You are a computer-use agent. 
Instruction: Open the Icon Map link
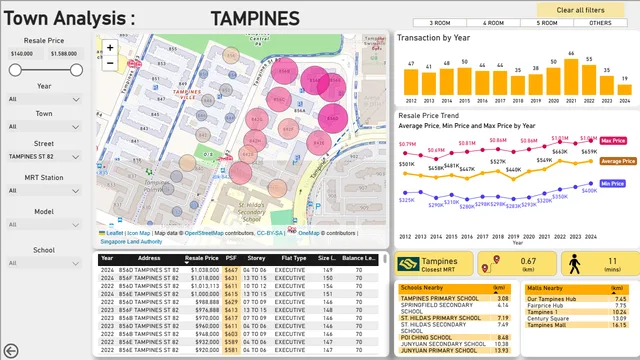click(139, 233)
